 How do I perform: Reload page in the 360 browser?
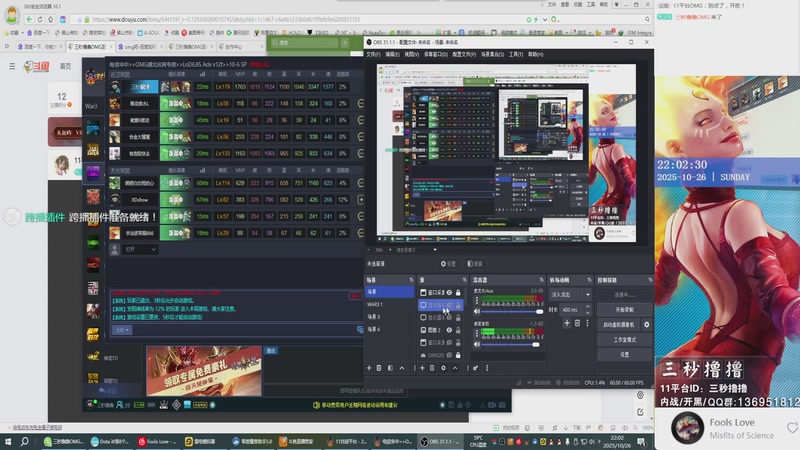click(x=40, y=19)
